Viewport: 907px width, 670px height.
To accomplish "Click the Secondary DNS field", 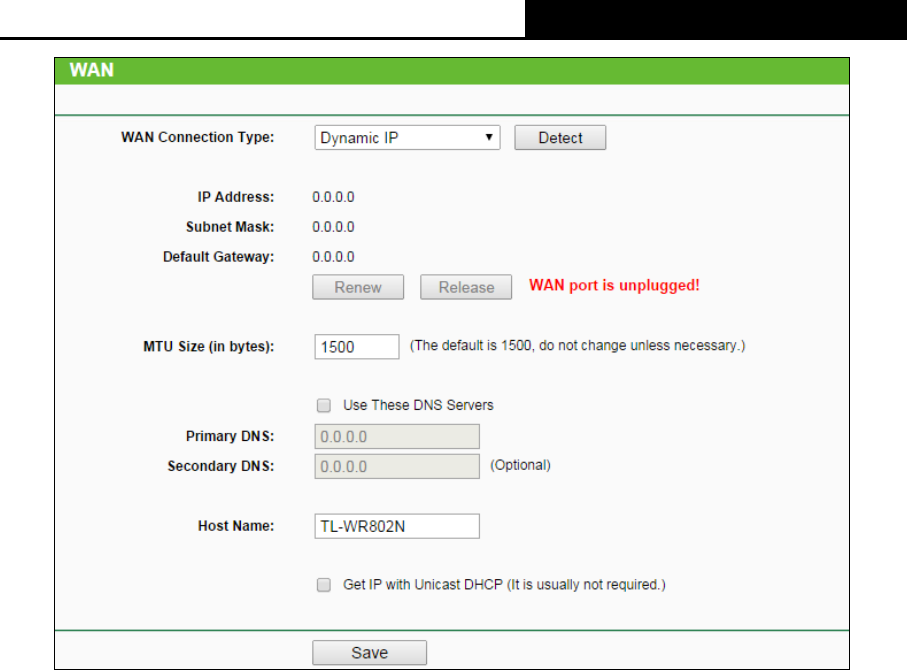I will (397, 466).
